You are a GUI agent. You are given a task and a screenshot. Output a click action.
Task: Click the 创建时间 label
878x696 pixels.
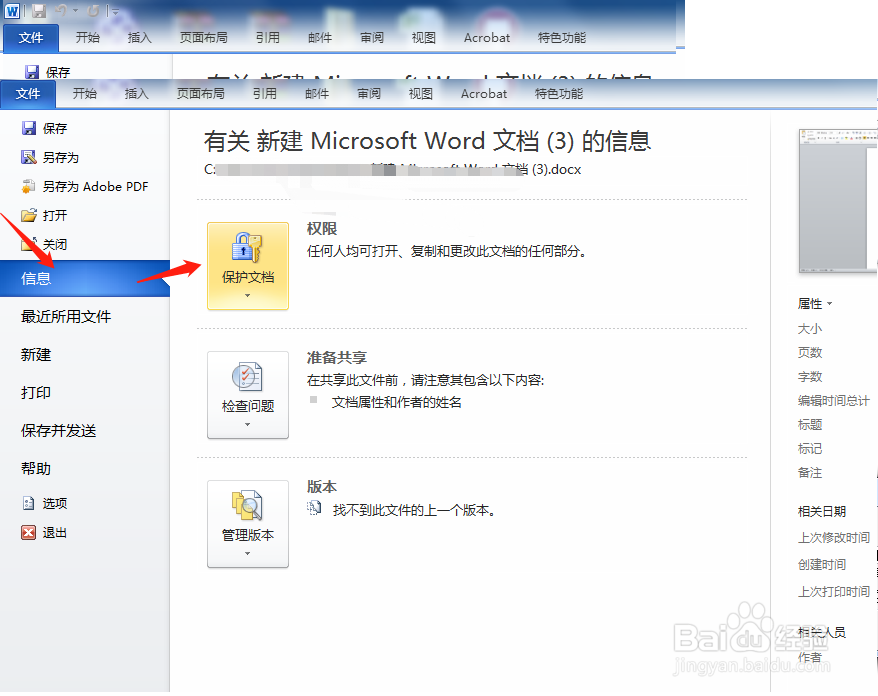pos(821,565)
